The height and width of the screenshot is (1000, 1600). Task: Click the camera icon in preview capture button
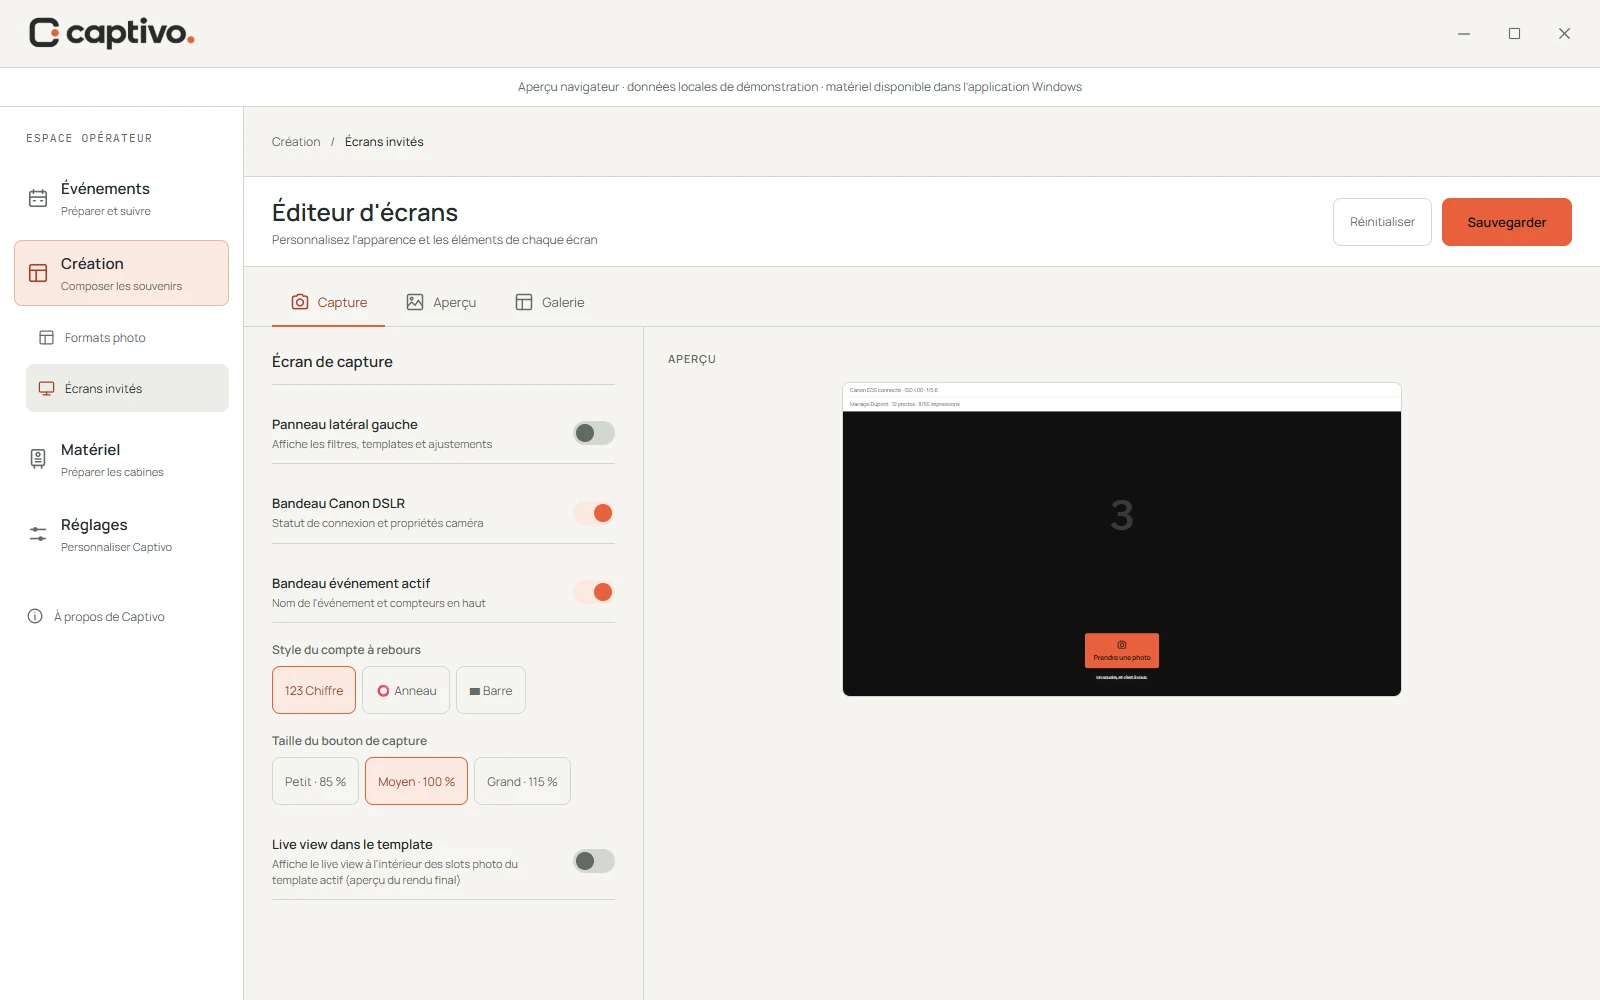click(1122, 645)
